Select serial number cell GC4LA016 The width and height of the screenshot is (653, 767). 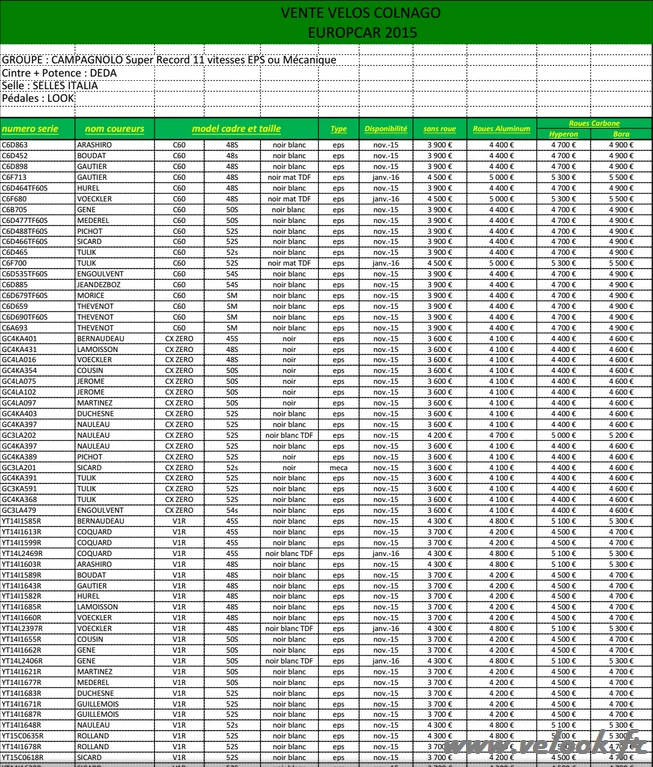pos(19,360)
